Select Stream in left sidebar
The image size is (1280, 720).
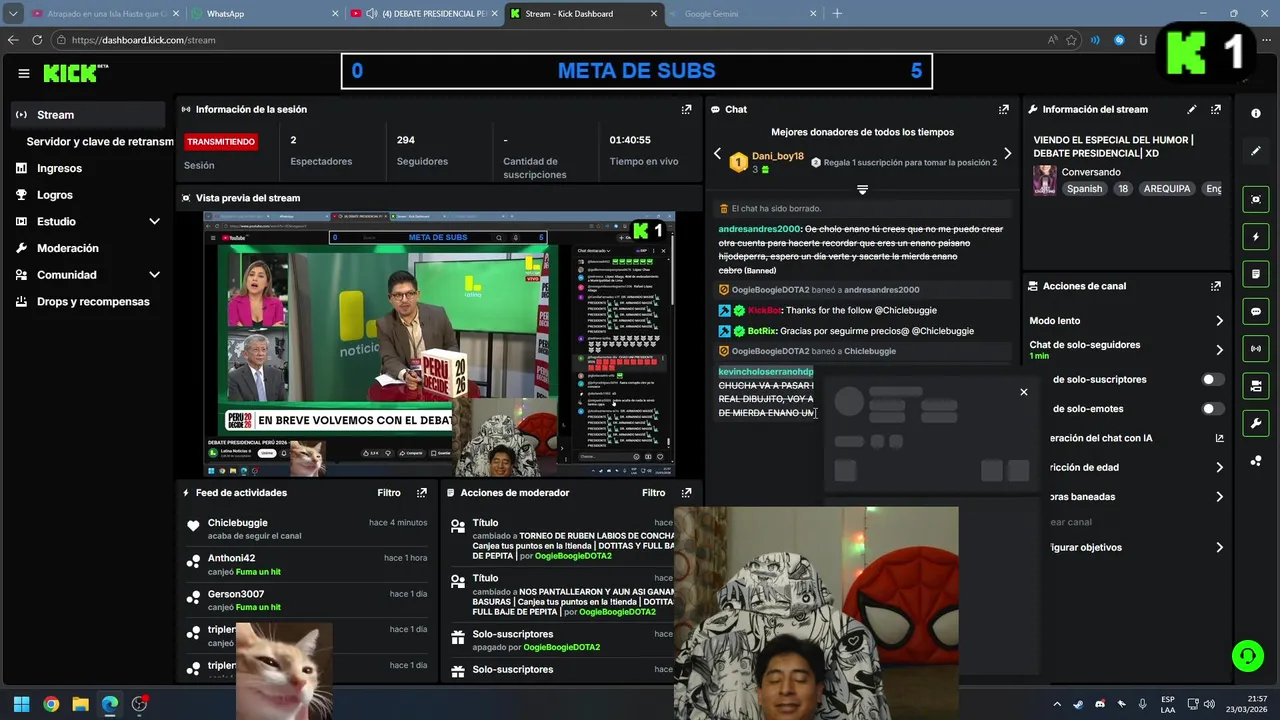[x=89, y=115]
